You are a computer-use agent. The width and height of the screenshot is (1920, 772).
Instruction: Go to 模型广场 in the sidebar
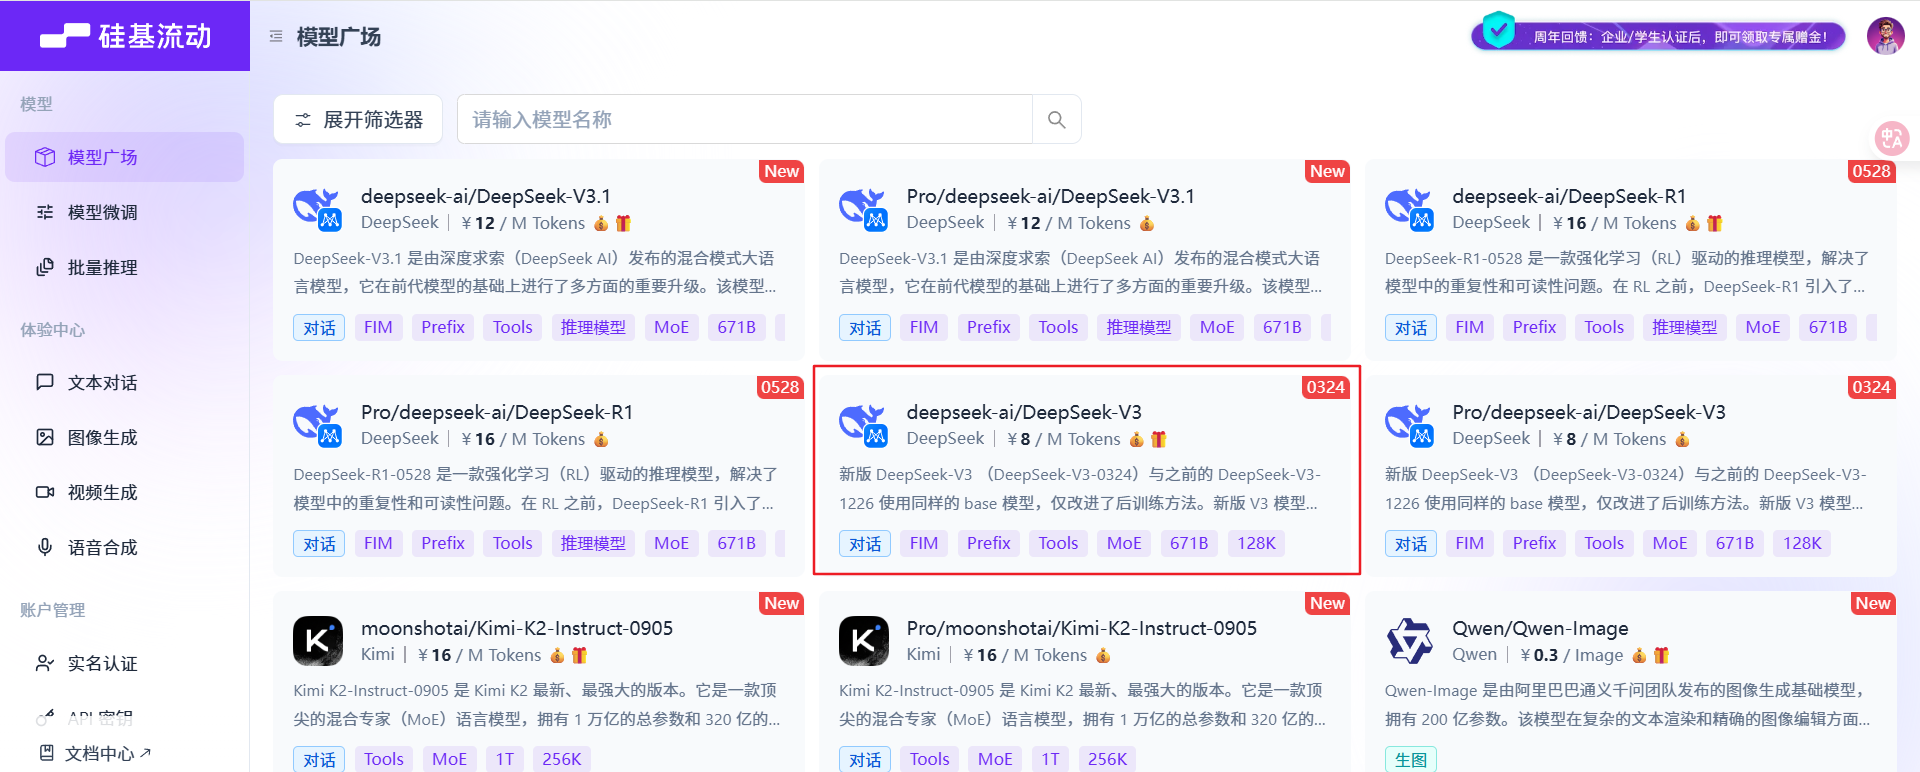click(x=125, y=157)
